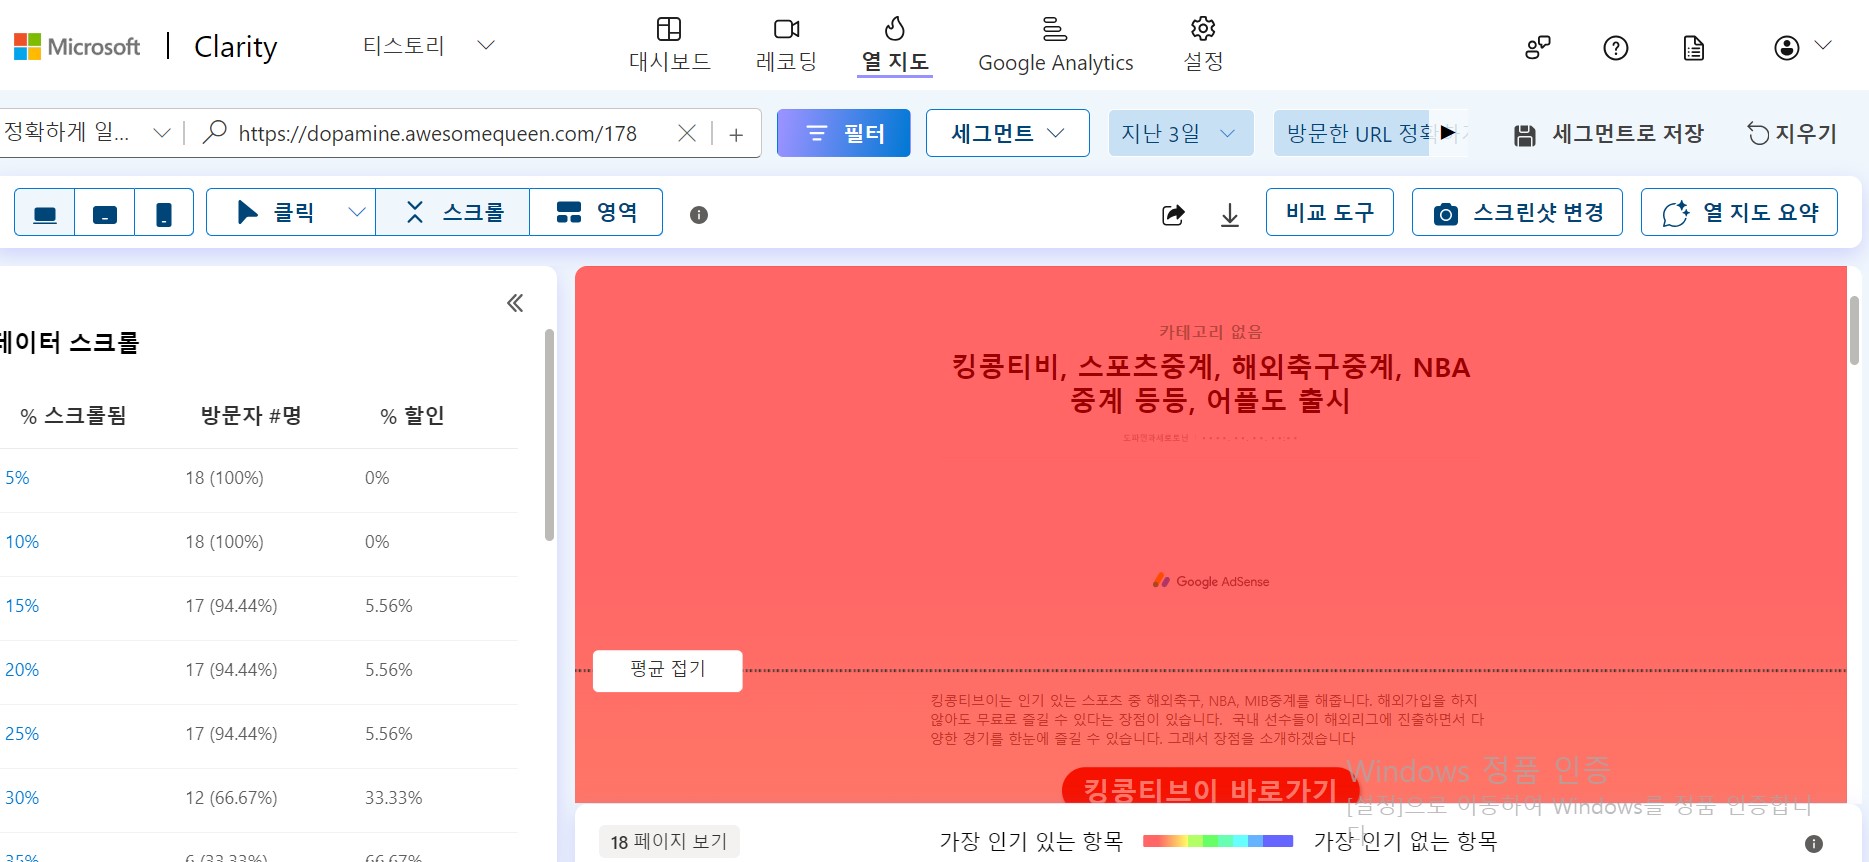Click 세그먼트로 저장 save segment
This screenshot has height=862, width=1869.
coord(1609,134)
